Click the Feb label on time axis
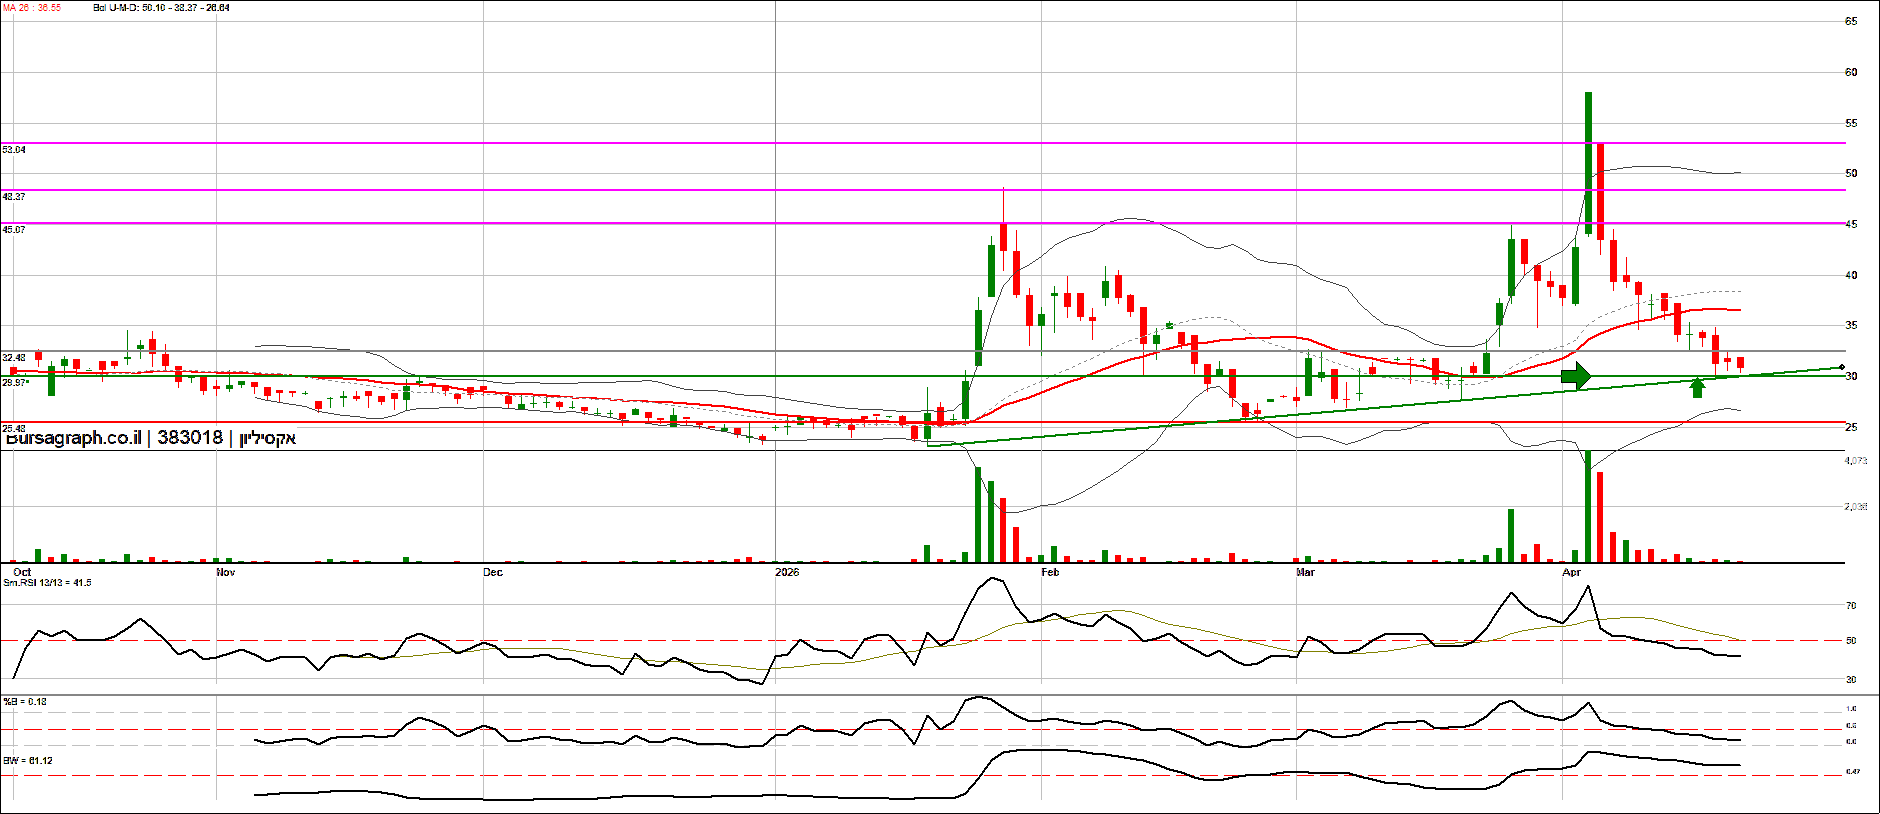Image resolution: width=1880 pixels, height=814 pixels. (1050, 572)
